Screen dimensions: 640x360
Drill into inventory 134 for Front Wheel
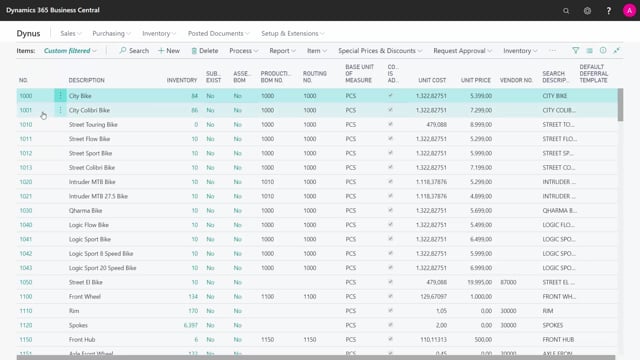pos(193,296)
